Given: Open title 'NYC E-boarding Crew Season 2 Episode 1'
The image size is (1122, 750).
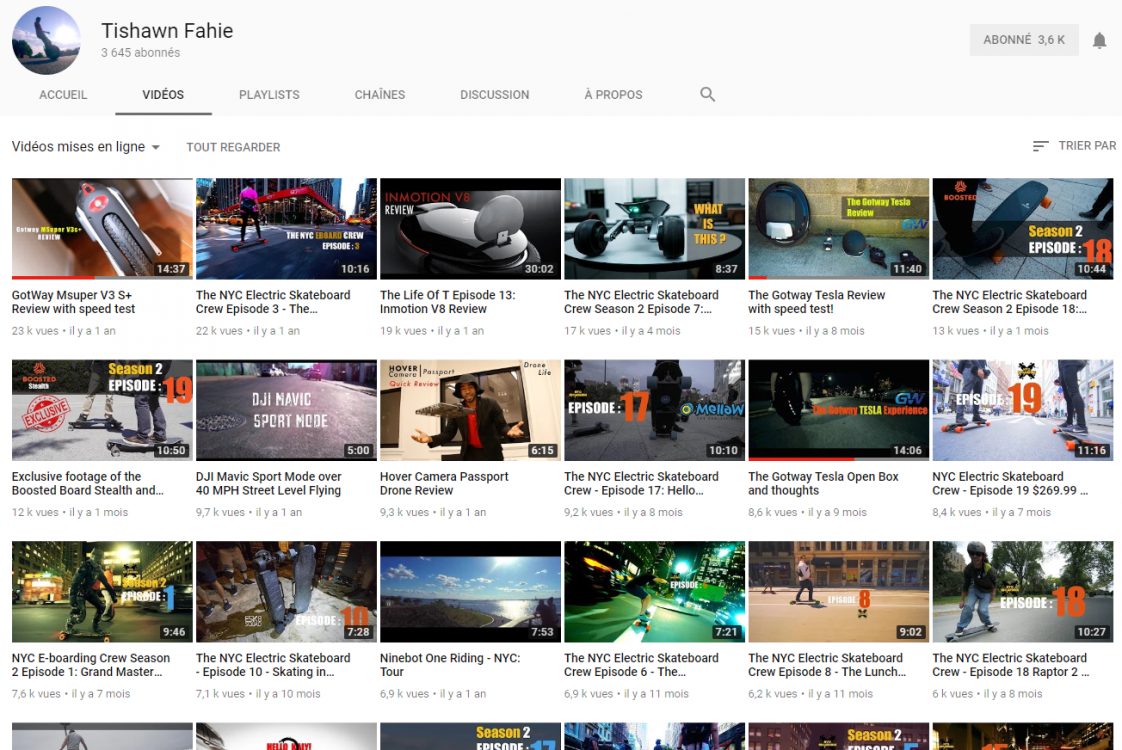Looking at the screenshot, I should (91, 665).
